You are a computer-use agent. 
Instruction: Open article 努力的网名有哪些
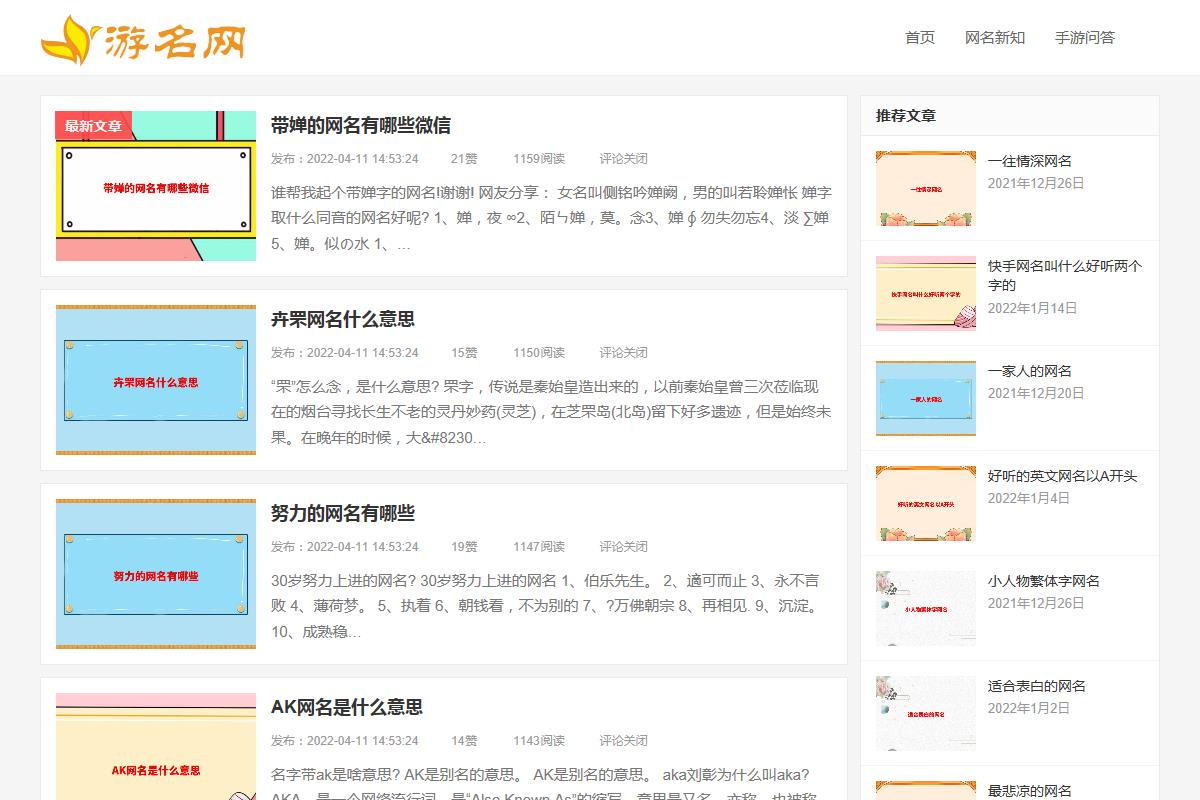tap(343, 513)
